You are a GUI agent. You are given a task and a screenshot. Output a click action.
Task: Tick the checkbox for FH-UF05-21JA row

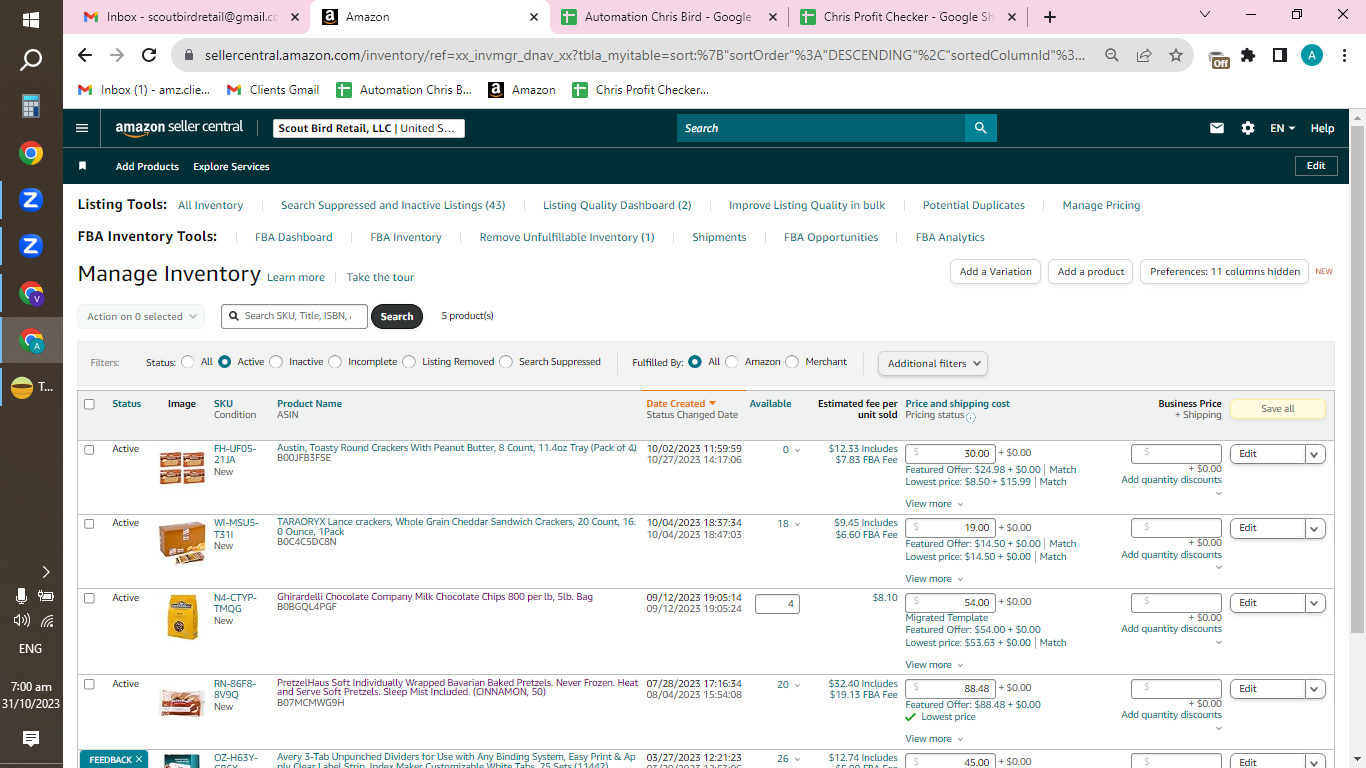coord(89,450)
